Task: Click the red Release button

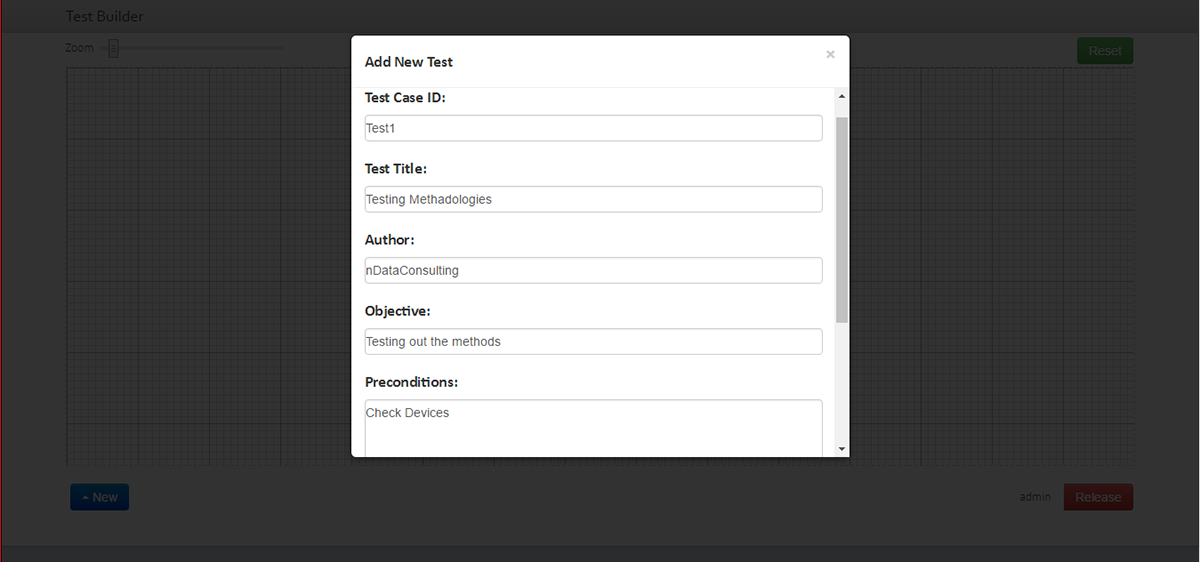Action: [1098, 497]
